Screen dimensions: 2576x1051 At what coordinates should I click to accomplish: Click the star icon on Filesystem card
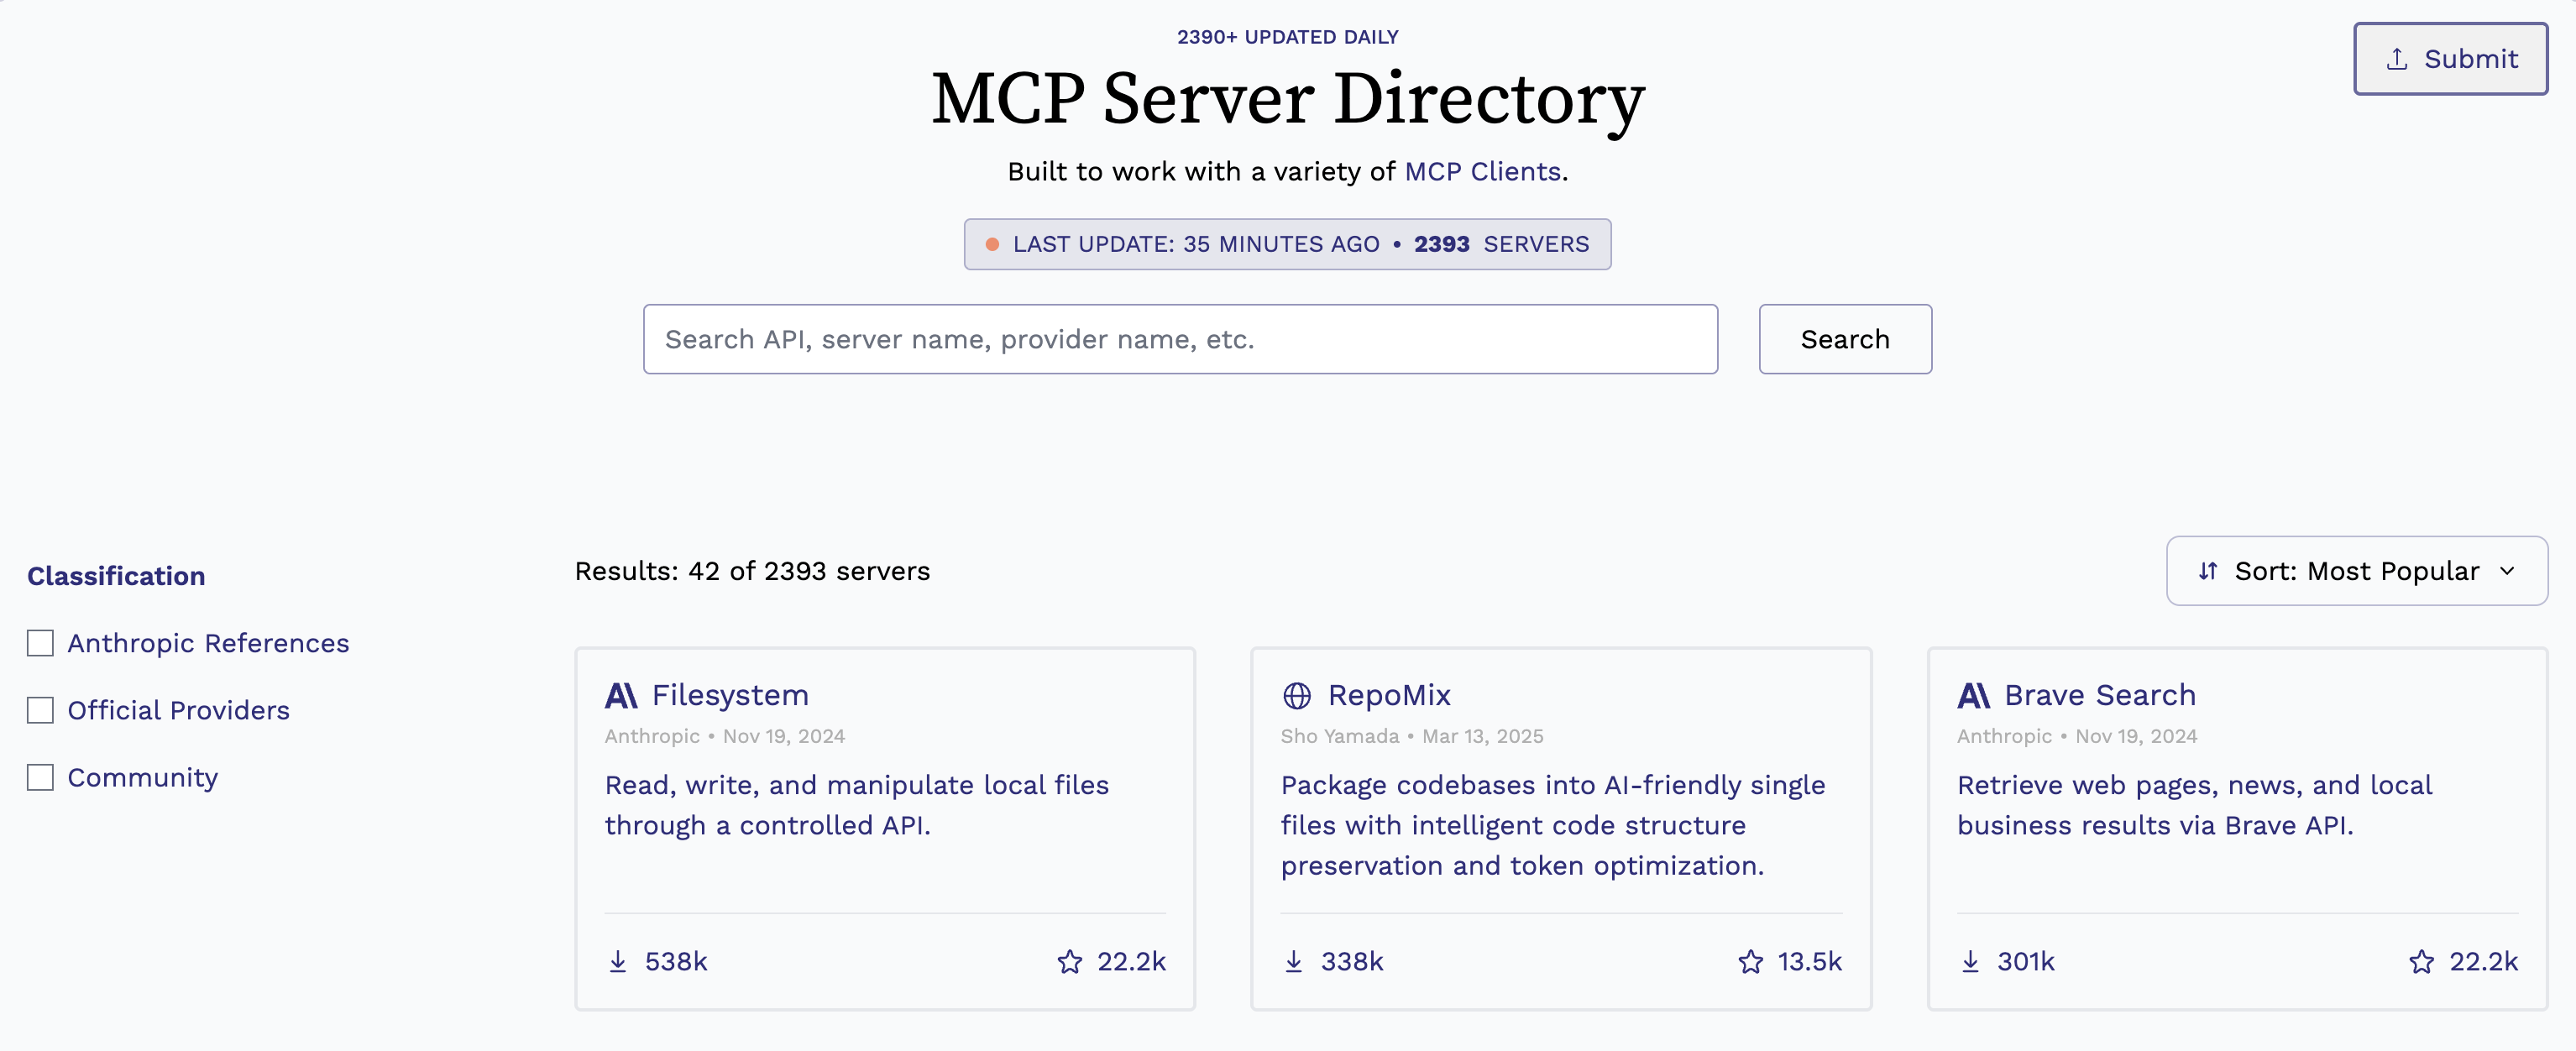click(1069, 961)
